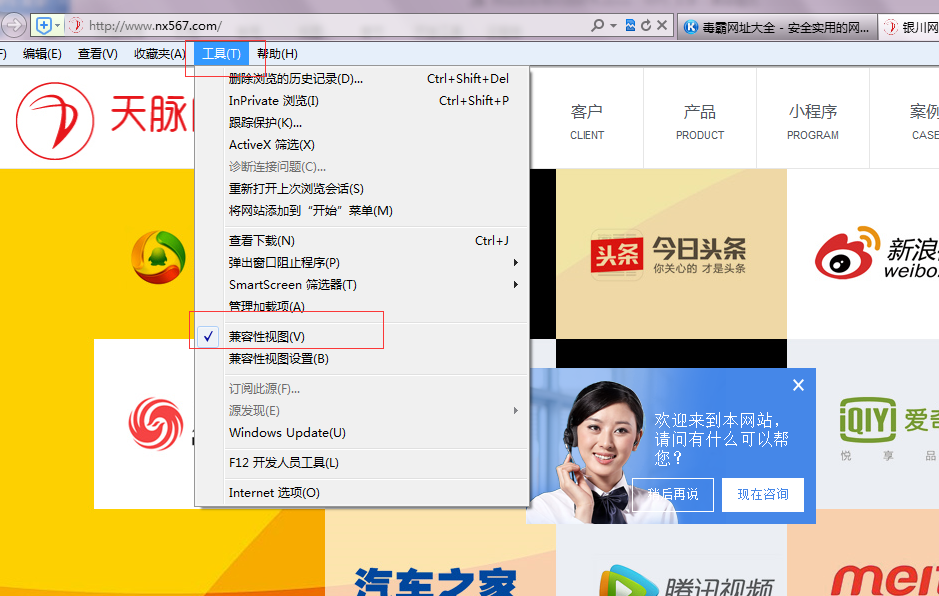Screen dimensions: 939x596
Task: Select Internet 选项(O) from menu
Action: (x=274, y=493)
